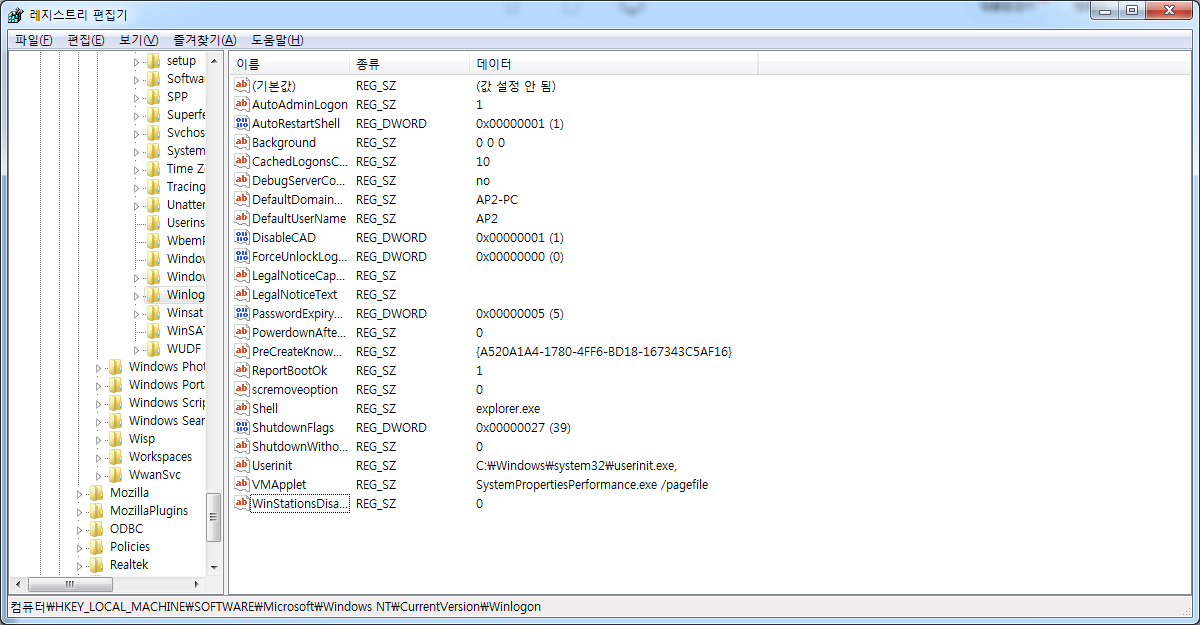The height and width of the screenshot is (625, 1200).
Task: Click the Policies folder icon
Action: click(96, 547)
